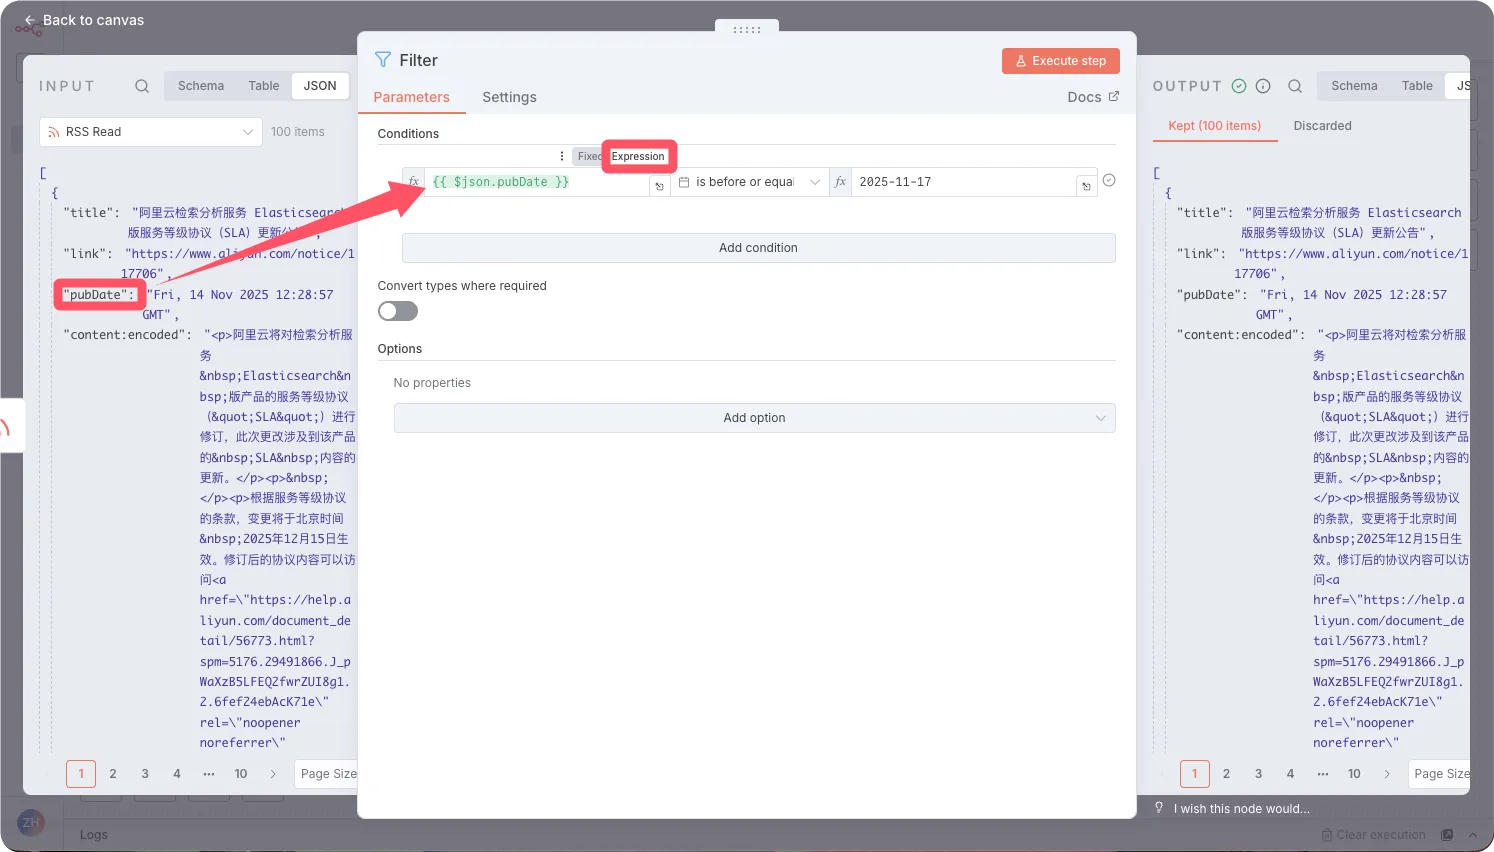Open the 'is before or equal' operator dropdown

pyautogui.click(x=749, y=182)
